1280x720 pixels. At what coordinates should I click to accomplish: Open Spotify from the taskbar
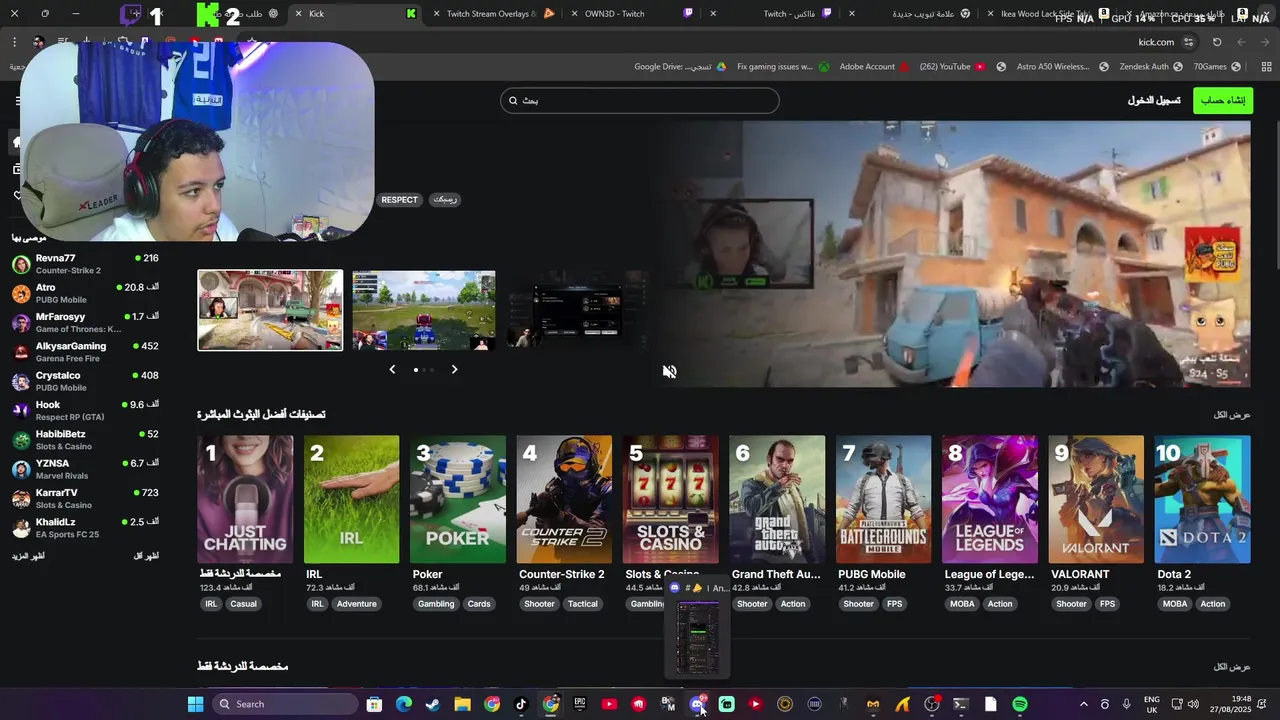[x=1020, y=704]
